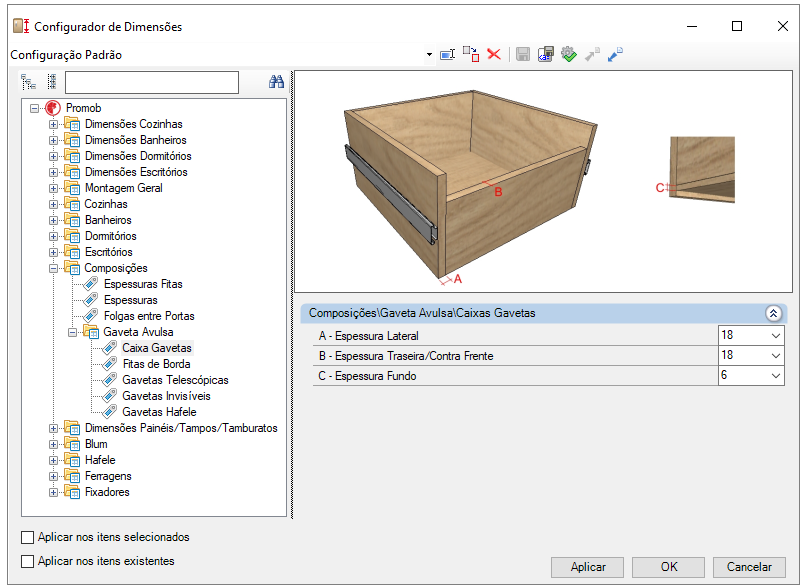Click the Fixadores folder icon
The width and height of the screenshot is (809, 588).
(72, 492)
